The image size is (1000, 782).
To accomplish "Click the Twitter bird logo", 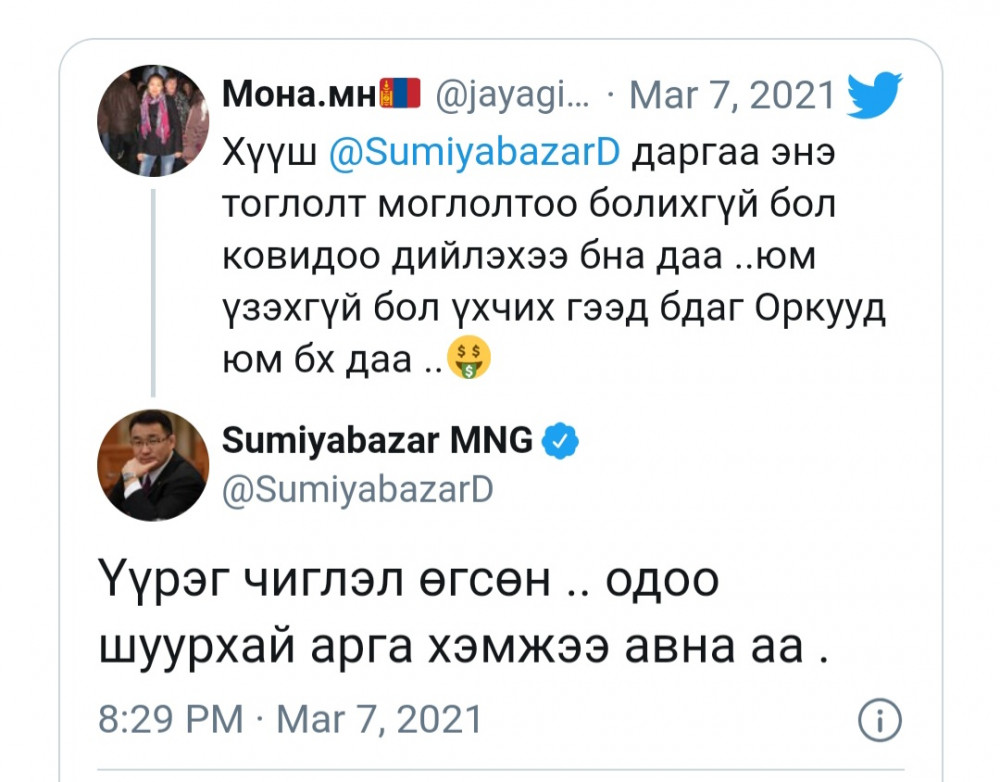I will tap(874, 95).
